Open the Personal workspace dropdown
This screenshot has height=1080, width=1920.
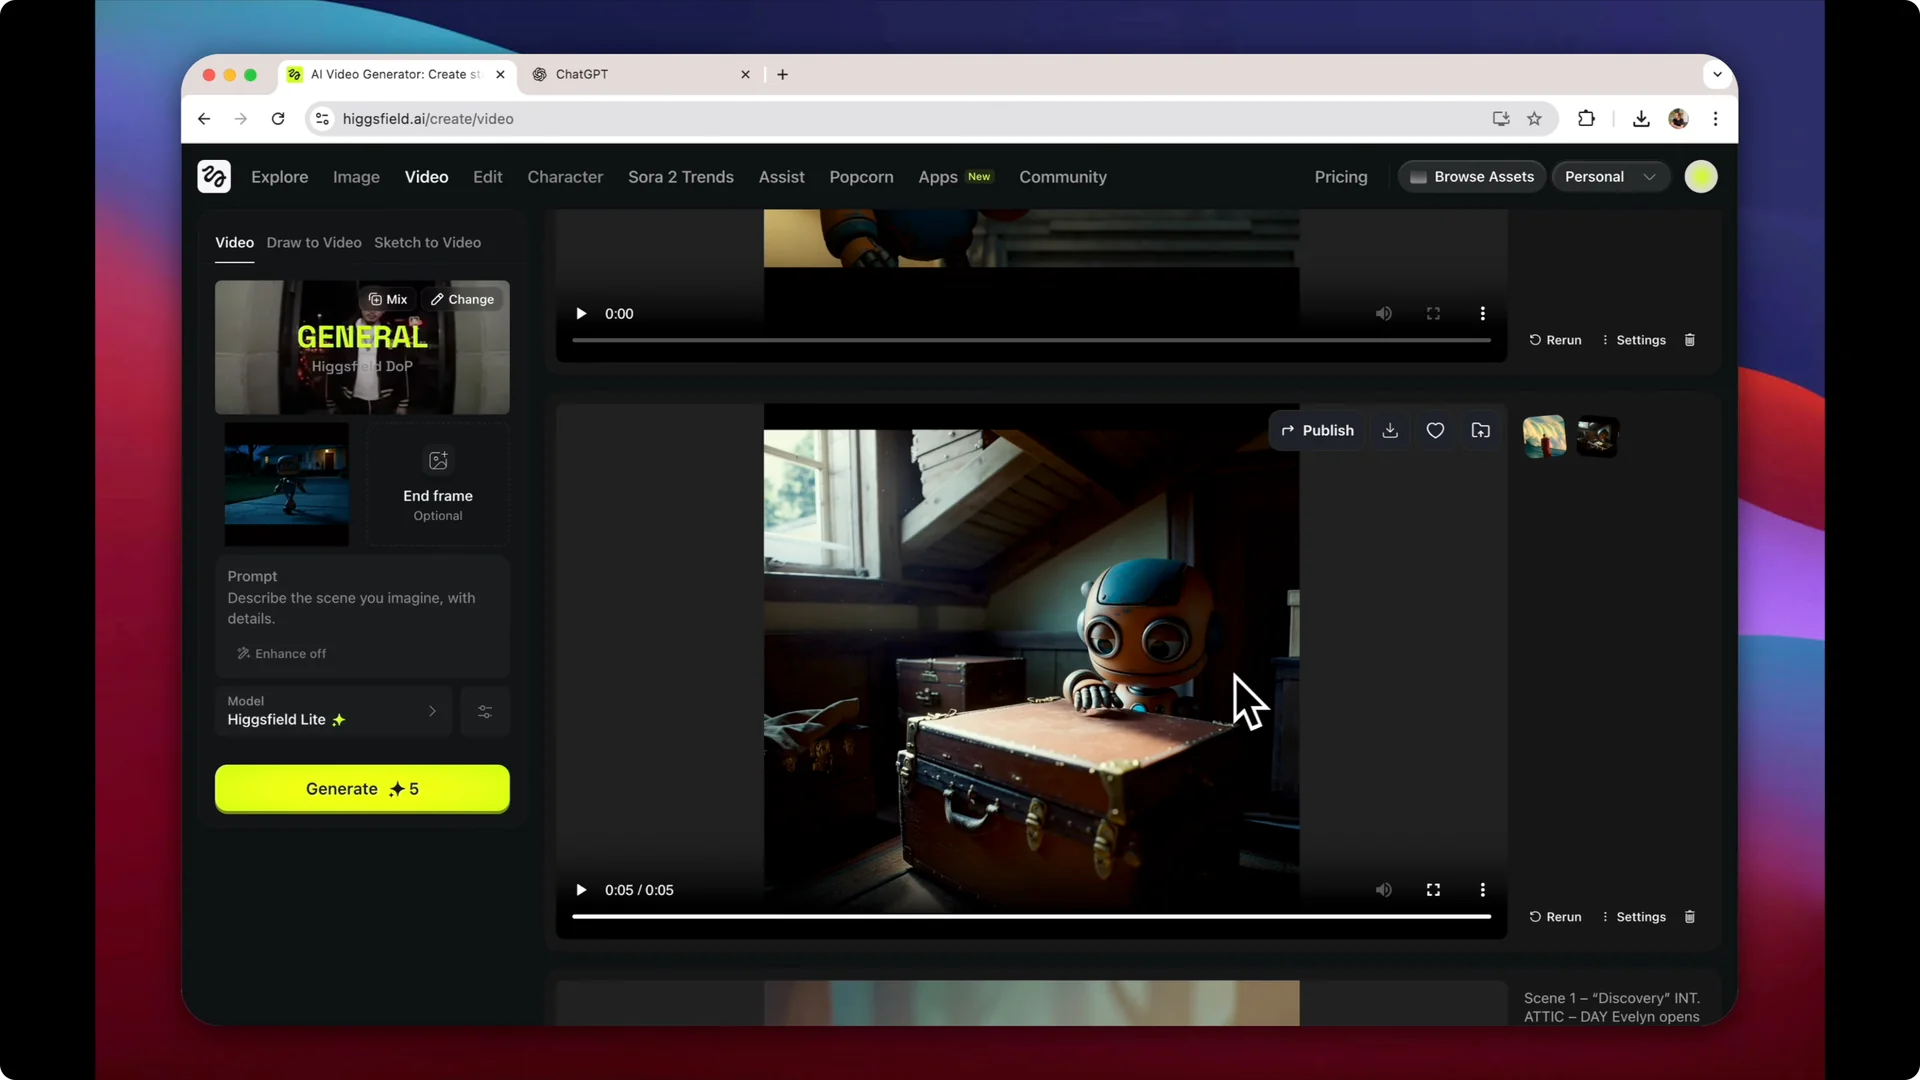[x=1609, y=176]
